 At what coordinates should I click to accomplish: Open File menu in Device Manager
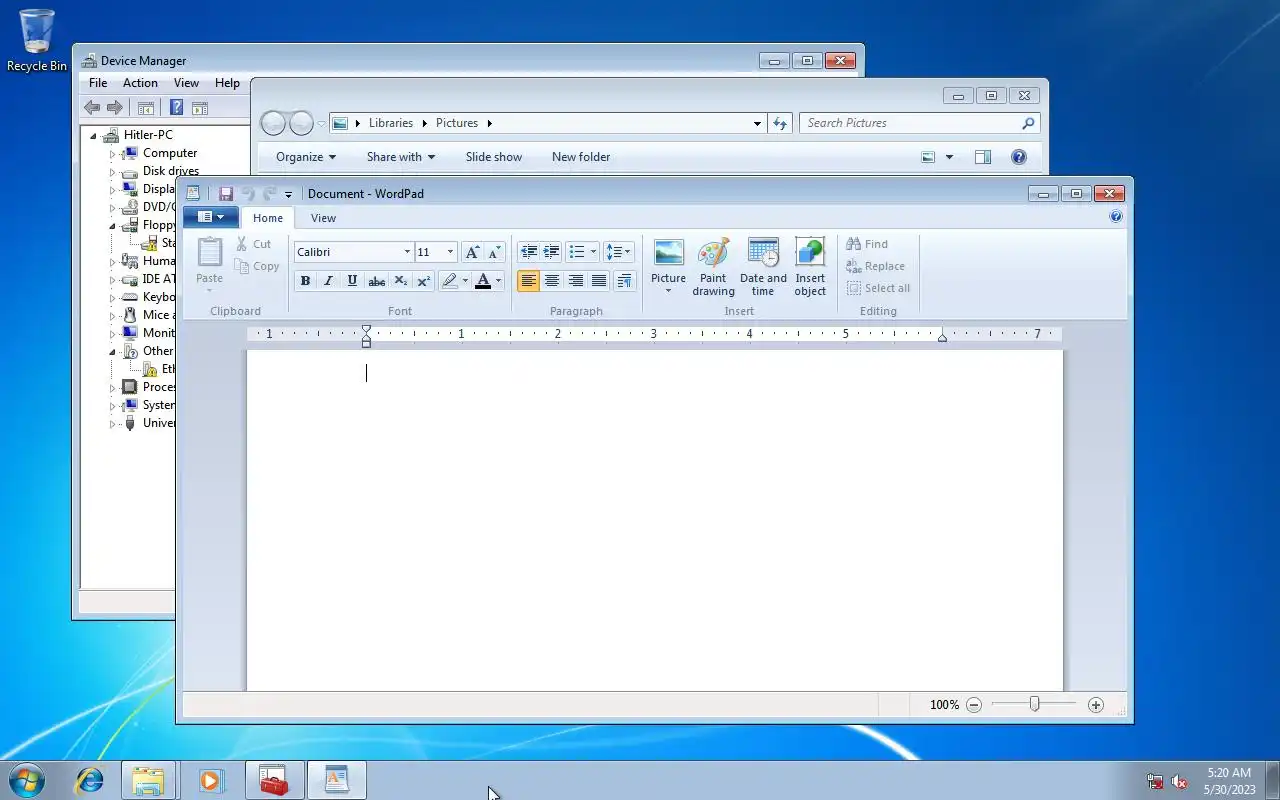point(98,83)
